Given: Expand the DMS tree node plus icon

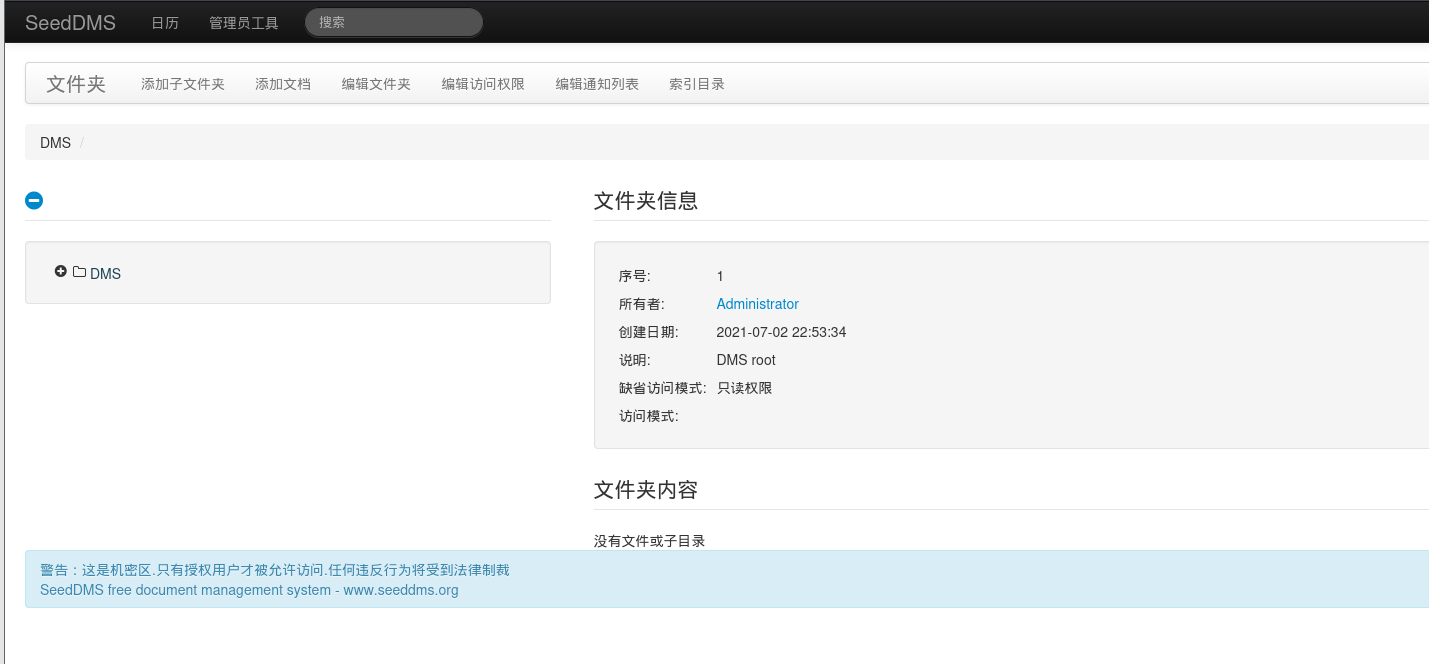Looking at the screenshot, I should click(61, 271).
